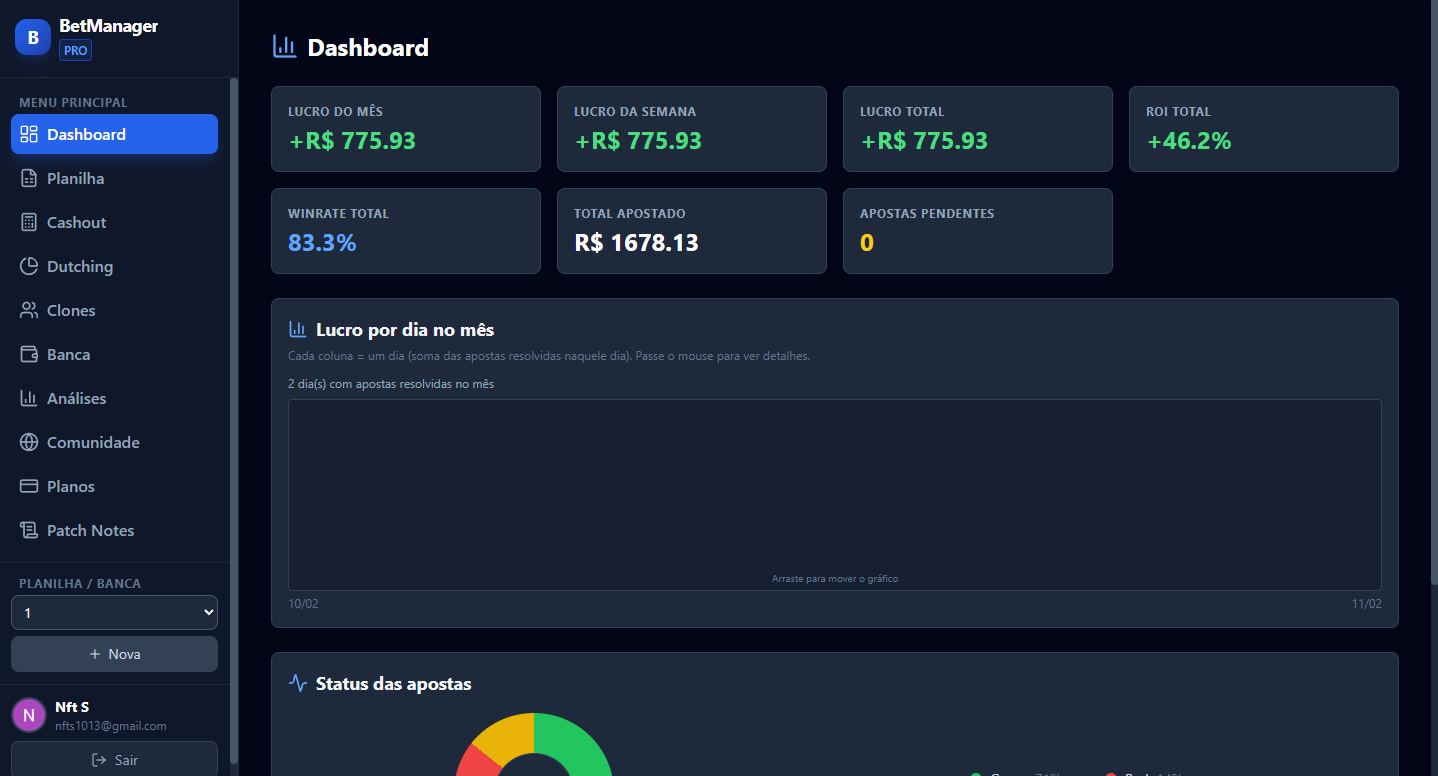Open the planilha selector dropdown showing 1
The height and width of the screenshot is (776, 1438).
(x=113, y=612)
